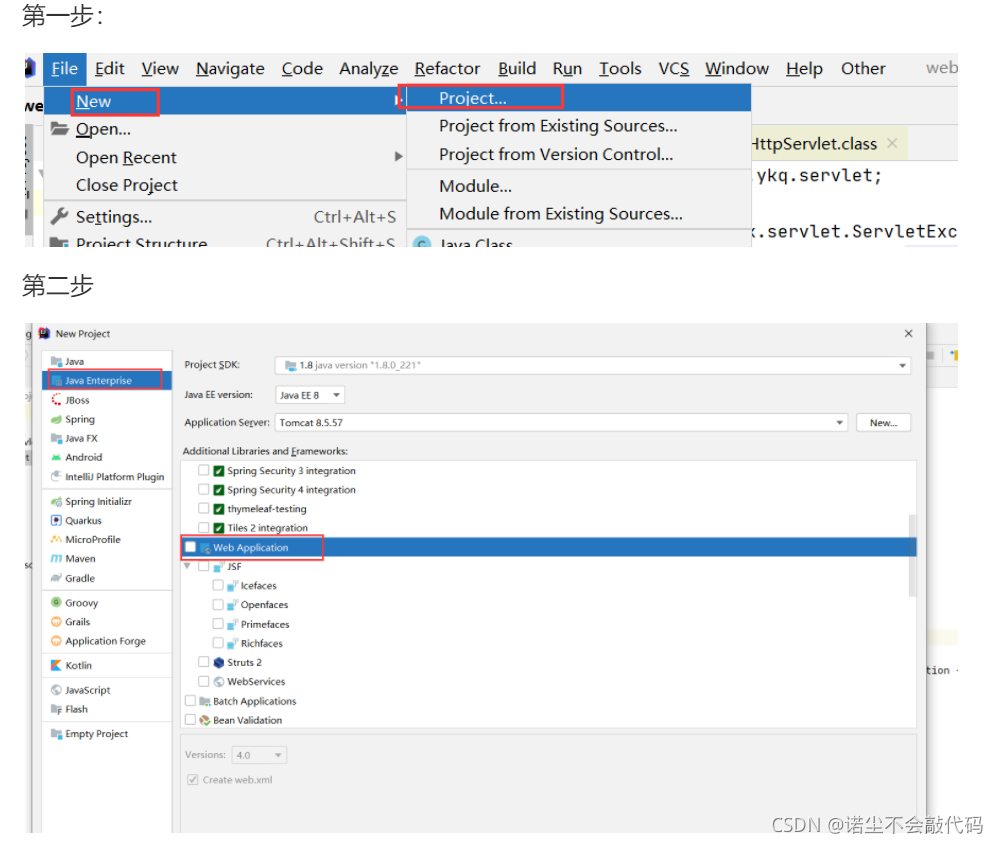
Task: Check Tiles 2 integration
Action: [204, 527]
